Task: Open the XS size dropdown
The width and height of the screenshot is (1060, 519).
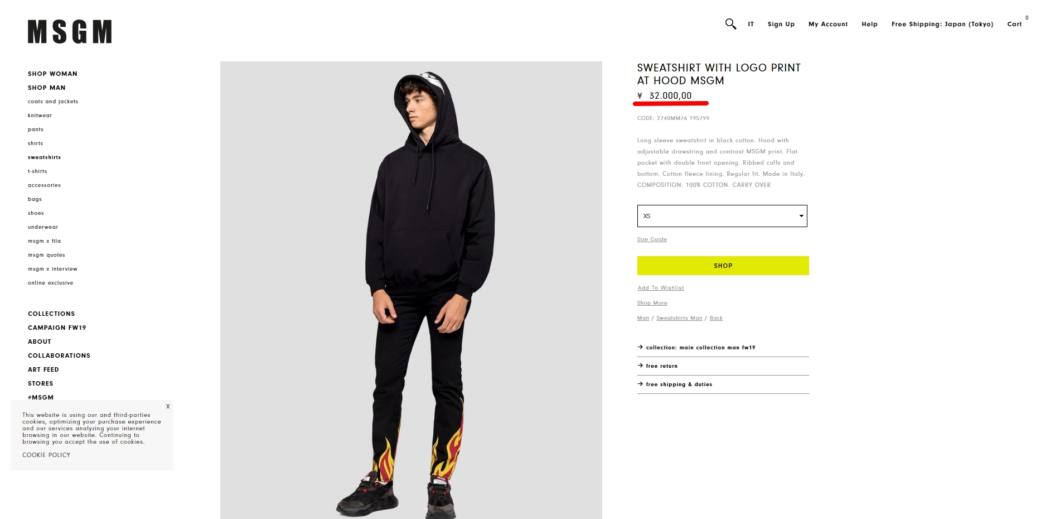Action: point(722,216)
